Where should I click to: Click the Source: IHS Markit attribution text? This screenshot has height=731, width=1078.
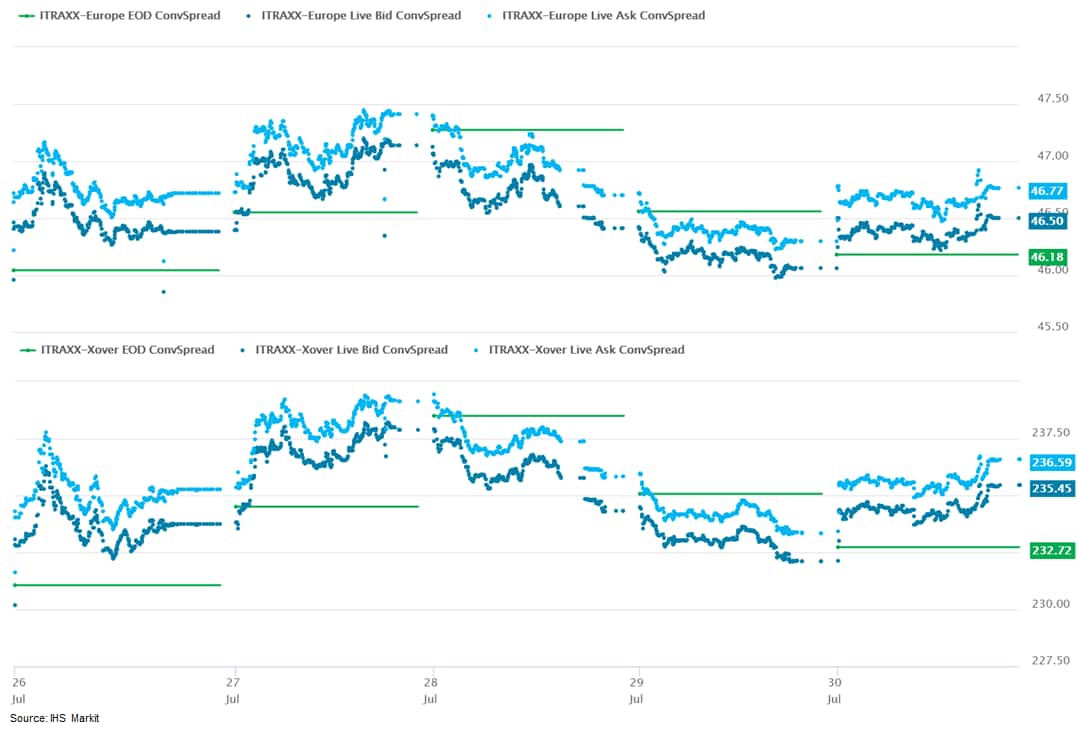(x=55, y=719)
